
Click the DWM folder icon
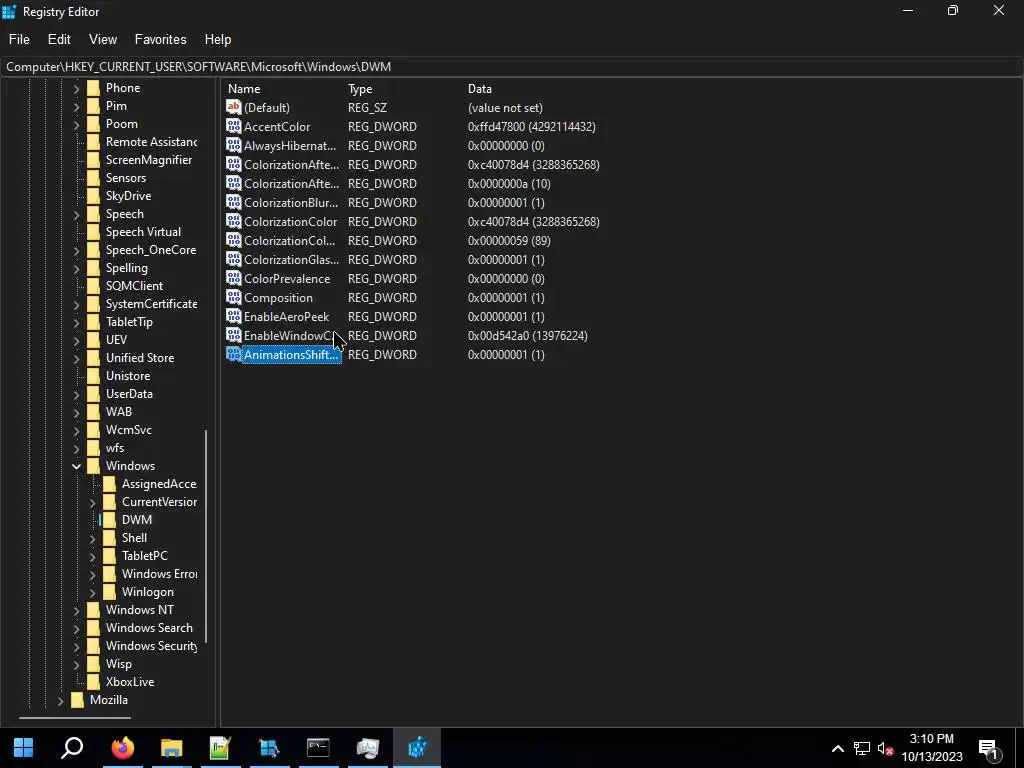point(110,520)
